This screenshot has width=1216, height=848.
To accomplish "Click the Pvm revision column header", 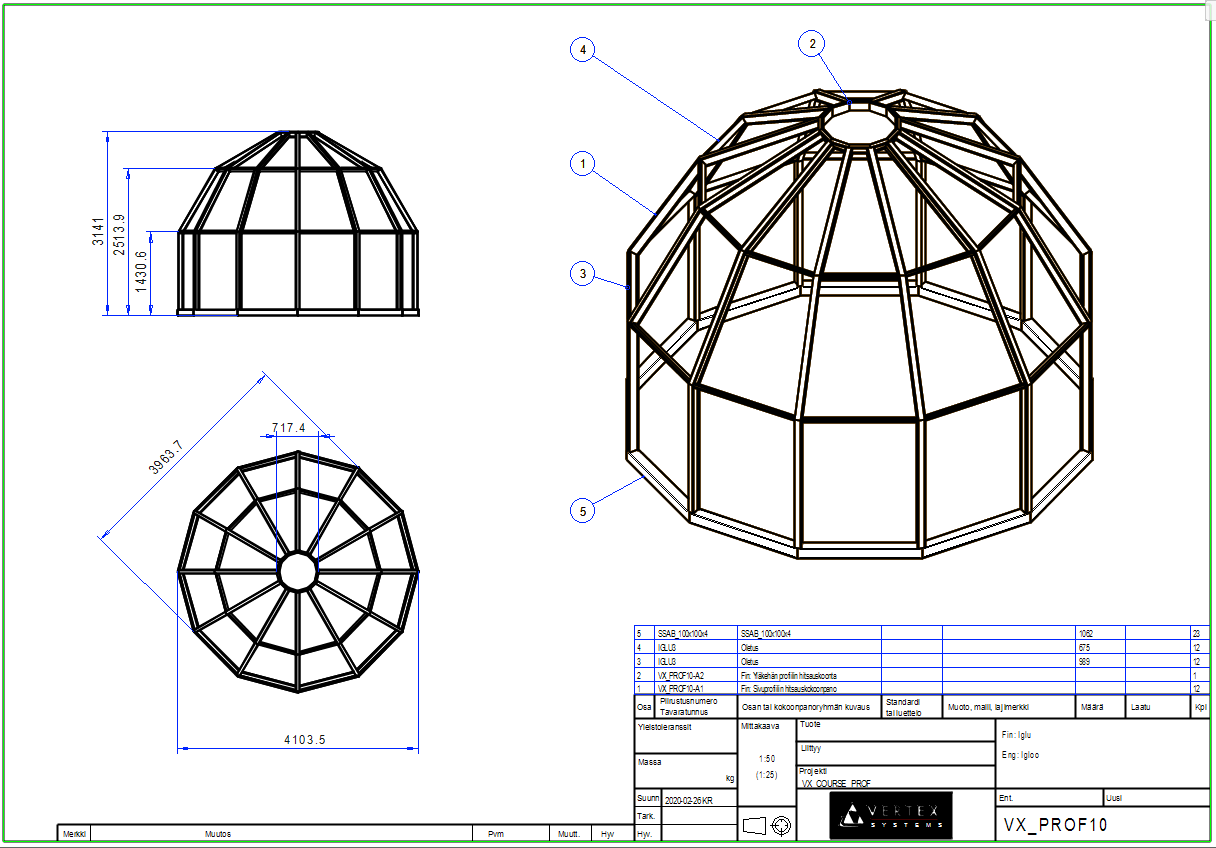I will tap(495, 833).
